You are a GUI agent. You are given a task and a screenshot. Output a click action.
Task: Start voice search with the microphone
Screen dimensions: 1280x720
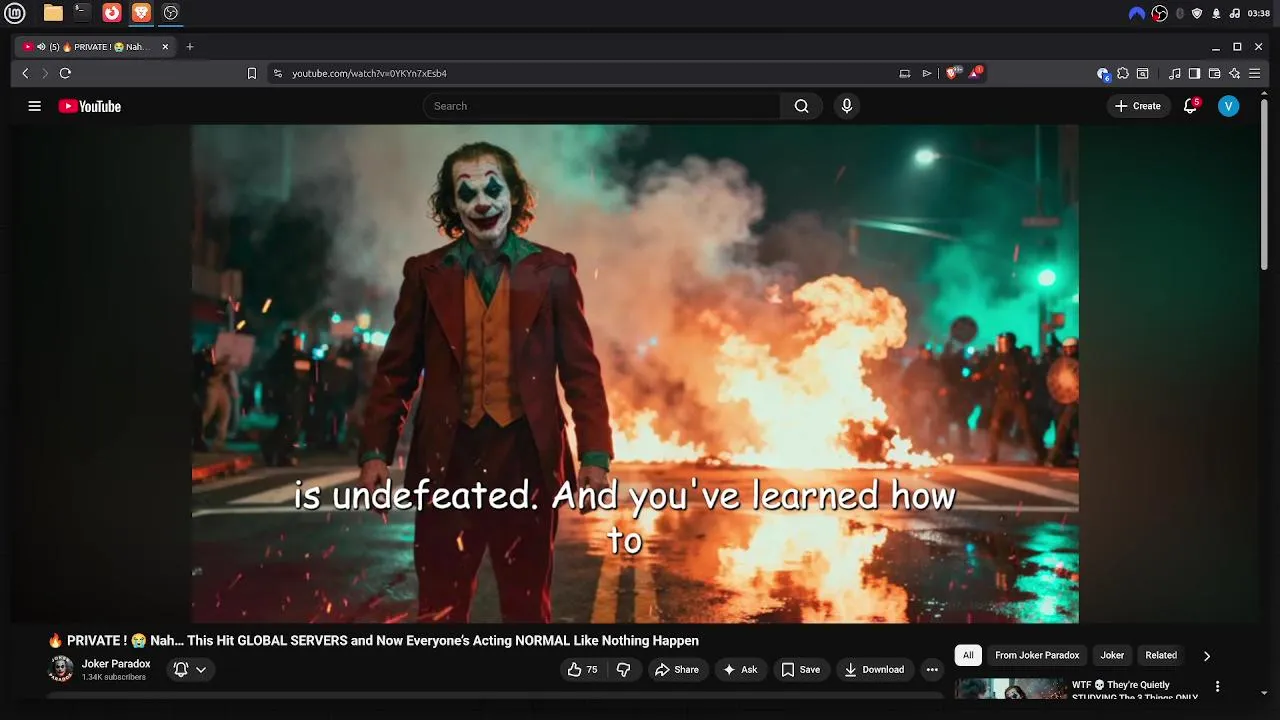click(847, 106)
